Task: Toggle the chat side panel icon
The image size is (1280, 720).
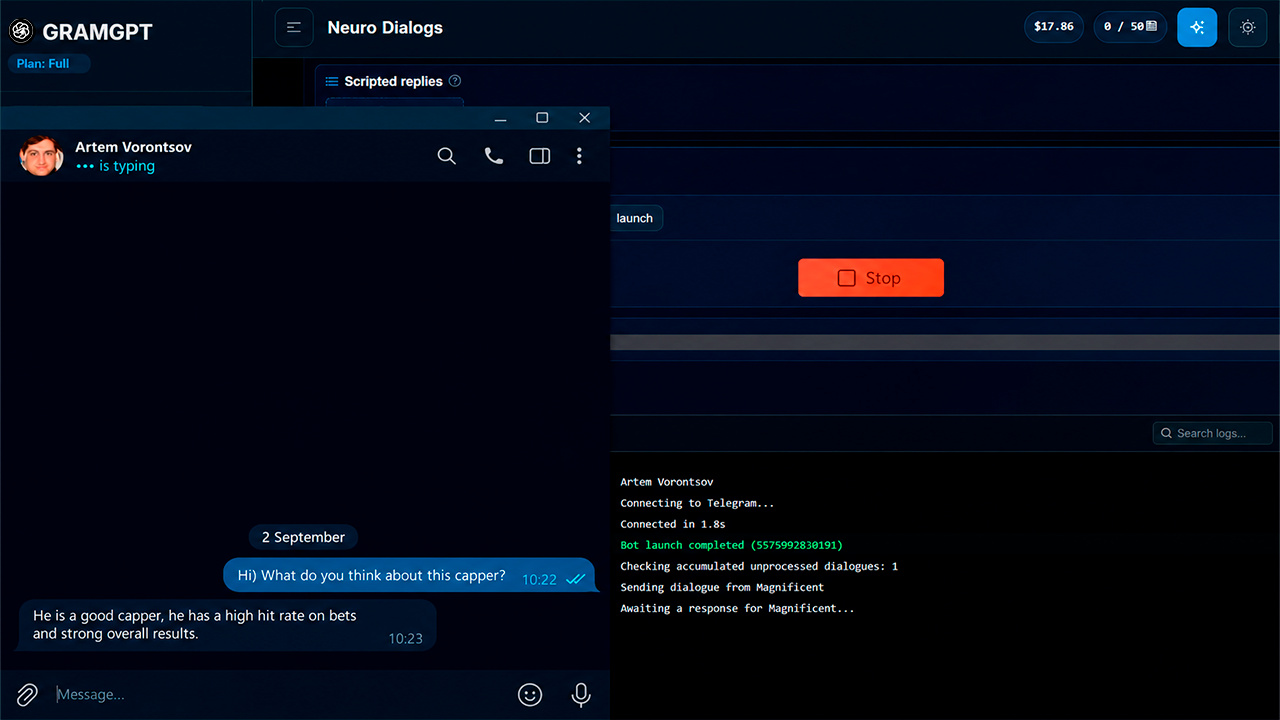Action: click(x=540, y=156)
